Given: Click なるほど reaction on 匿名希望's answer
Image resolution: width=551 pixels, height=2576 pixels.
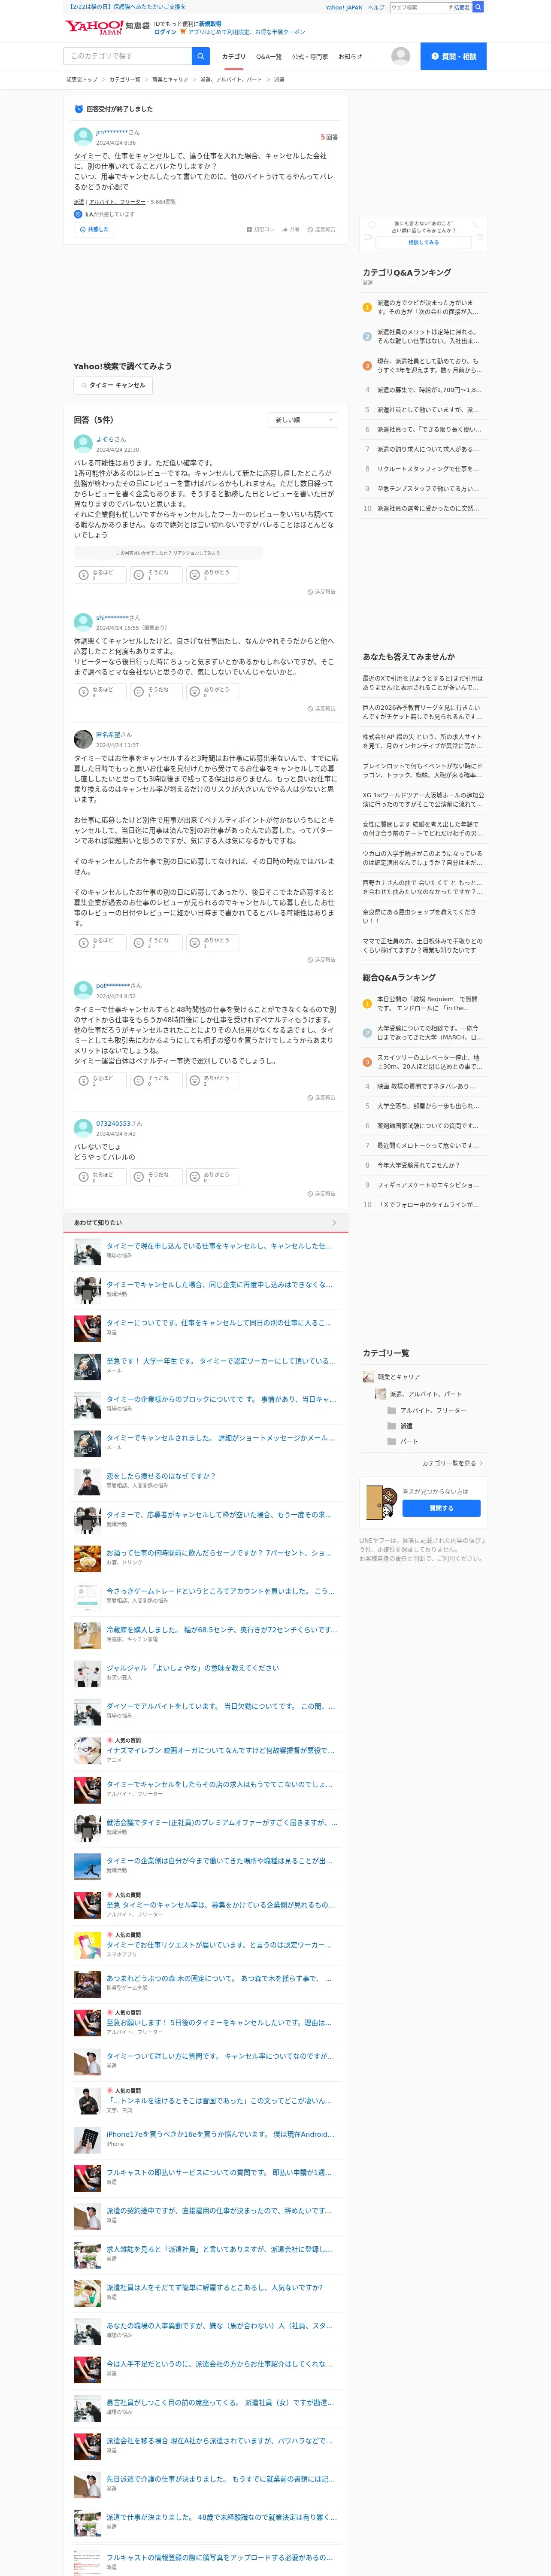Looking at the screenshot, I should click(100, 942).
